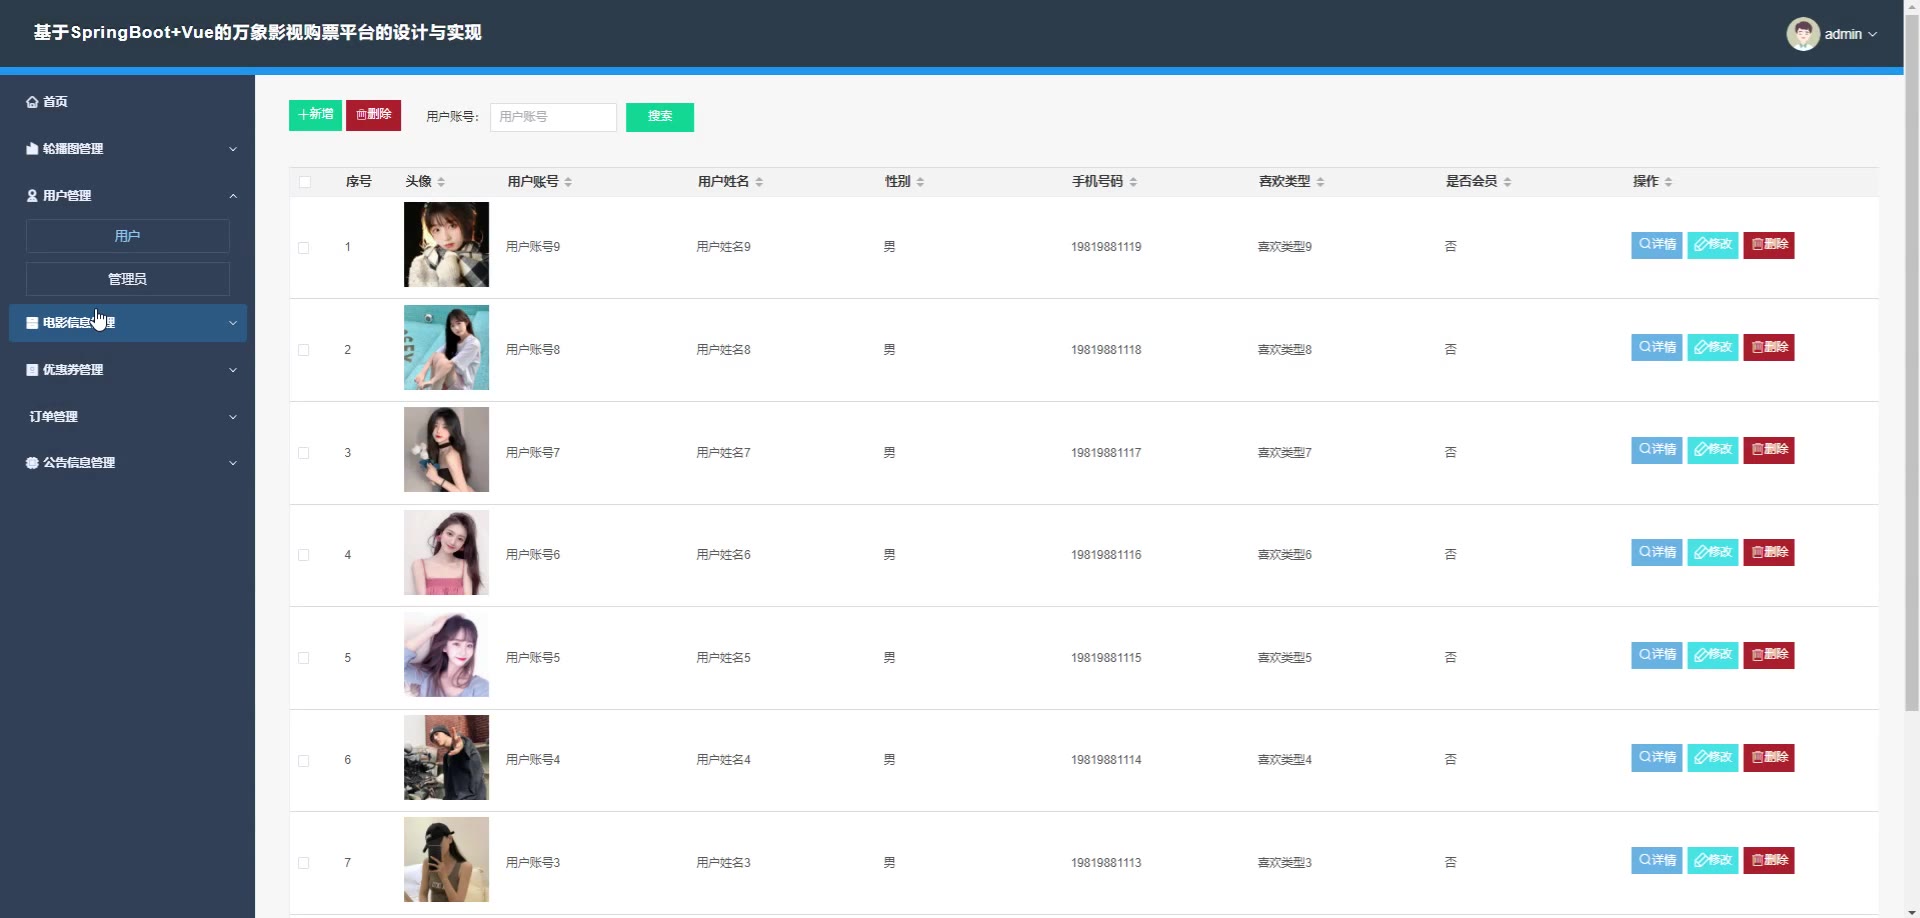Click the 喜欢类型5 cell
This screenshot has height=918, width=1920.
pyautogui.click(x=1285, y=658)
